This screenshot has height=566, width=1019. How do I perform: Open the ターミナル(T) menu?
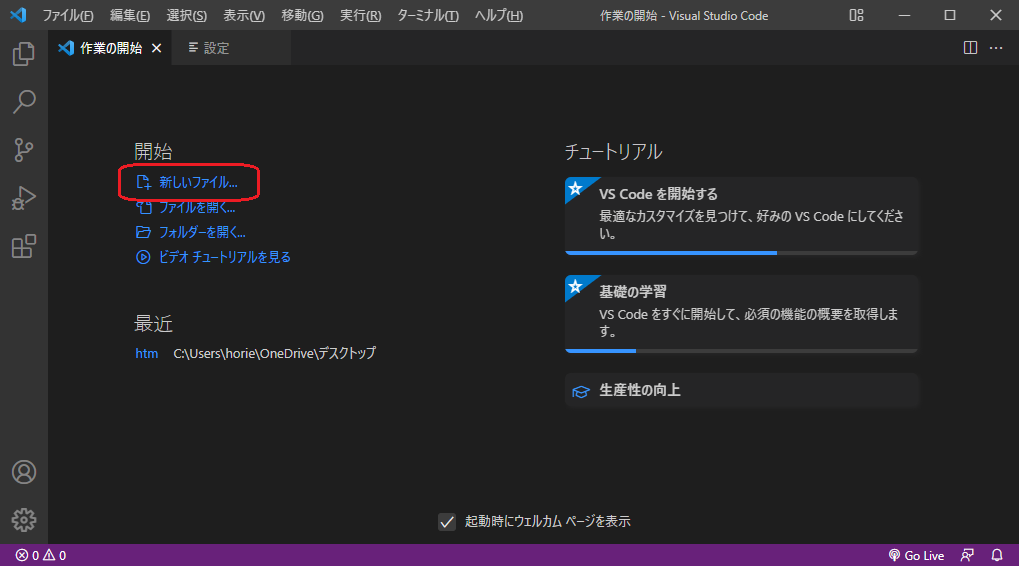click(428, 16)
